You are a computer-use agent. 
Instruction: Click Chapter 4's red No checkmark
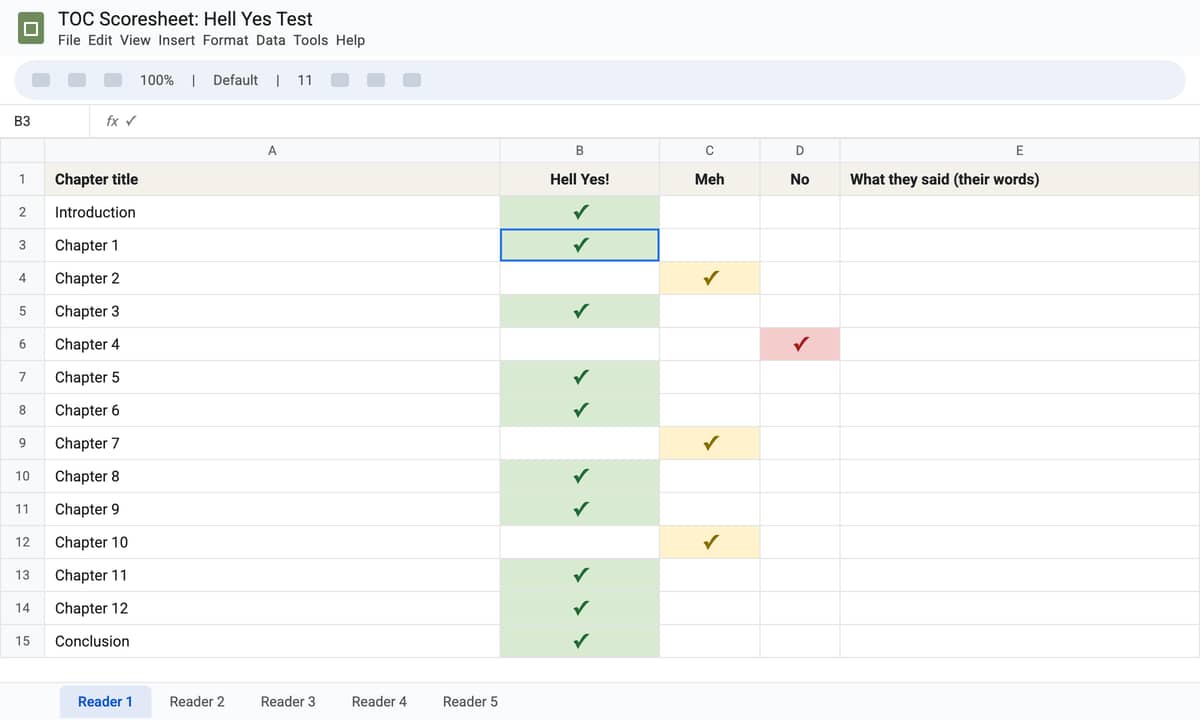click(x=800, y=344)
